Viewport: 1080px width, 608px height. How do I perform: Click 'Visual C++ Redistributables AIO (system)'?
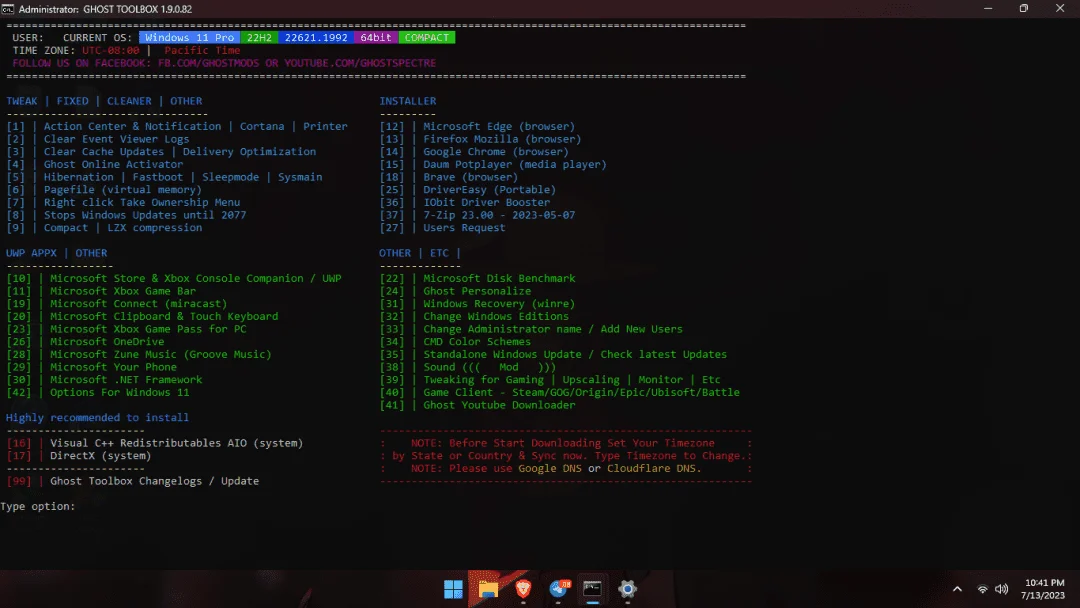pyautogui.click(x=155, y=443)
